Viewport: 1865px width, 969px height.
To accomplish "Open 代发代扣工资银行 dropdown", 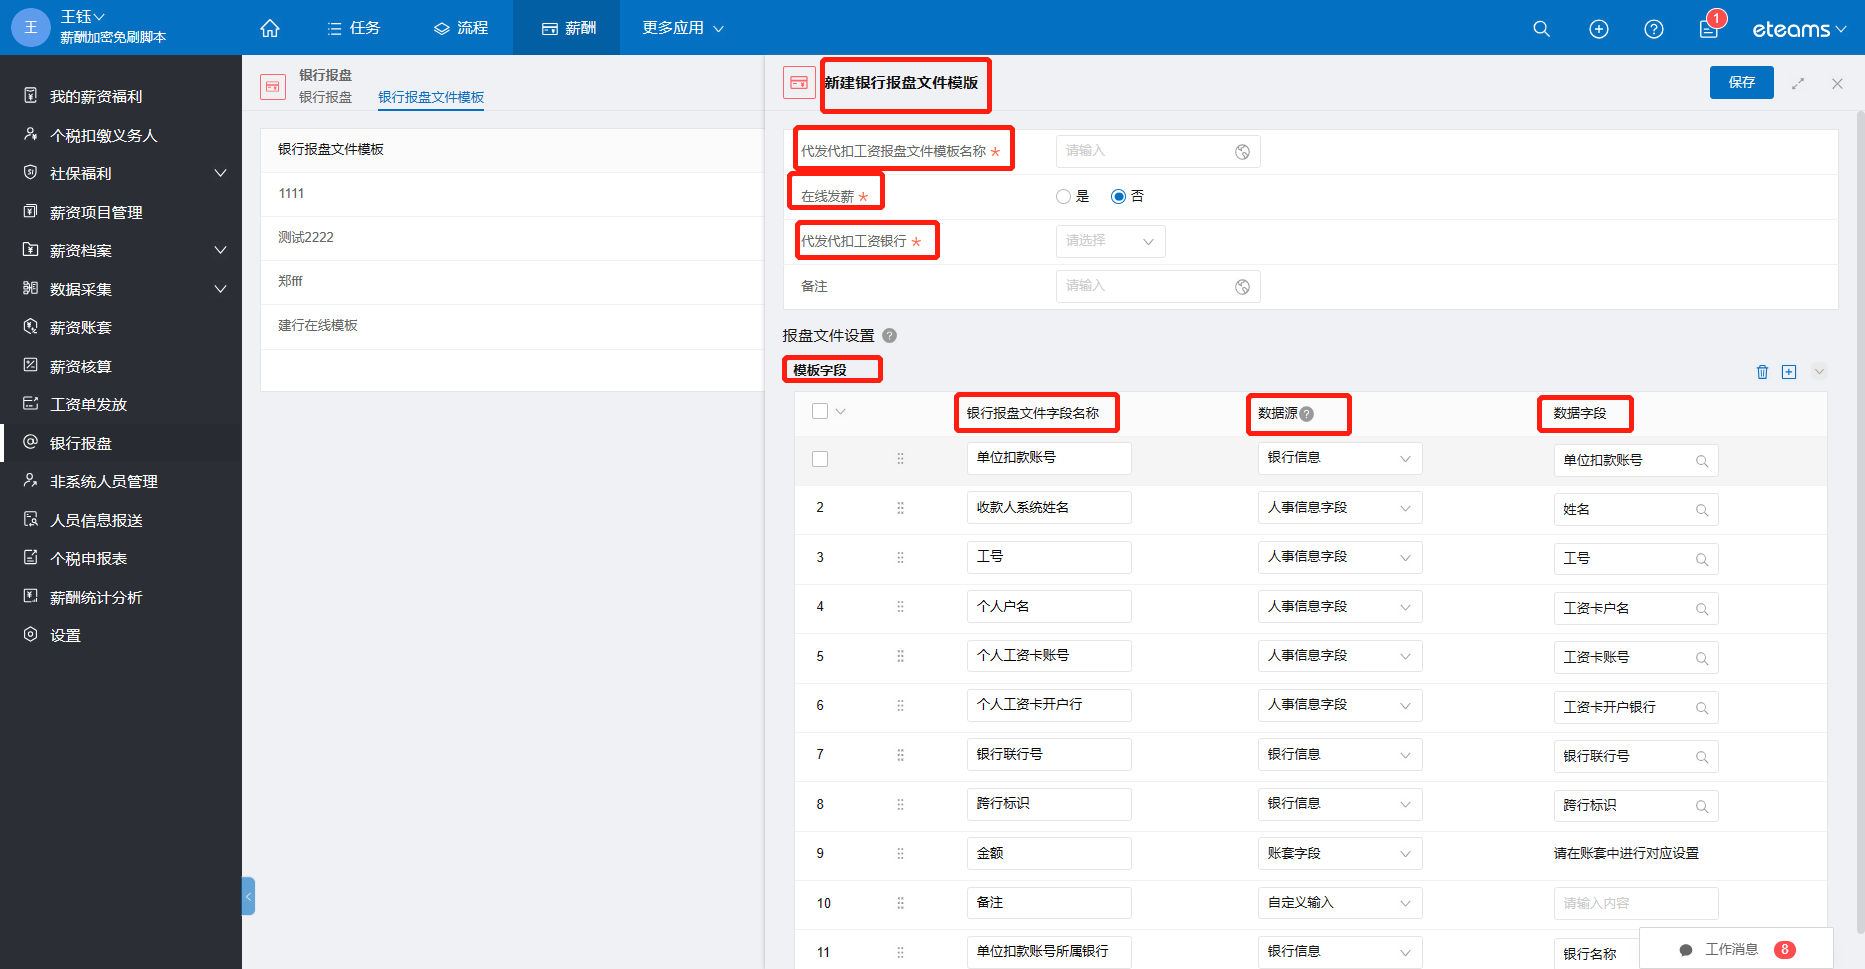I will [1110, 241].
